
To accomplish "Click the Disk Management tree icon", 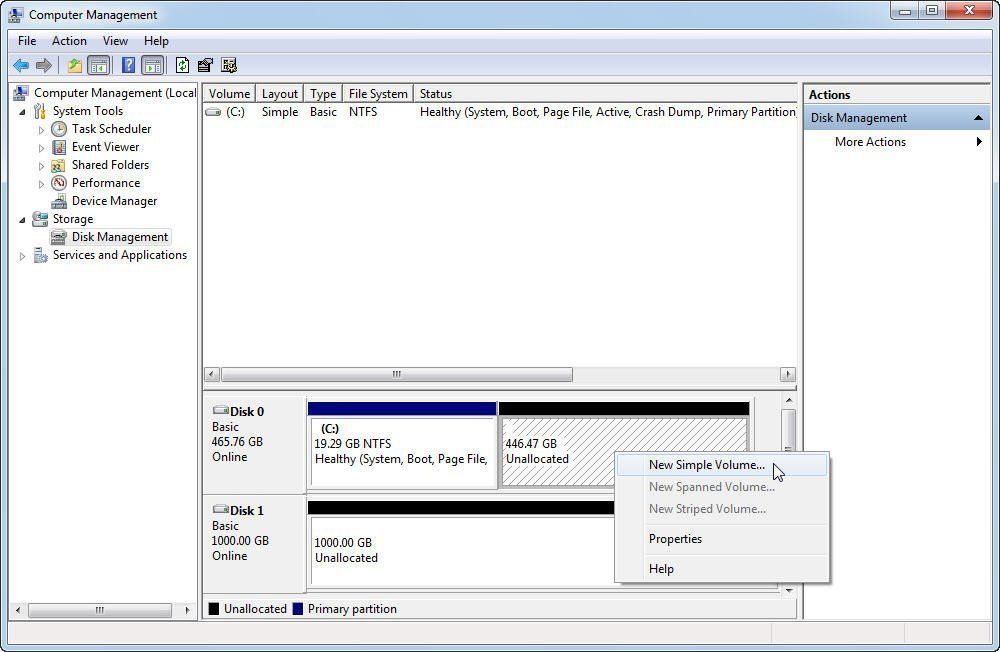I will [x=59, y=237].
